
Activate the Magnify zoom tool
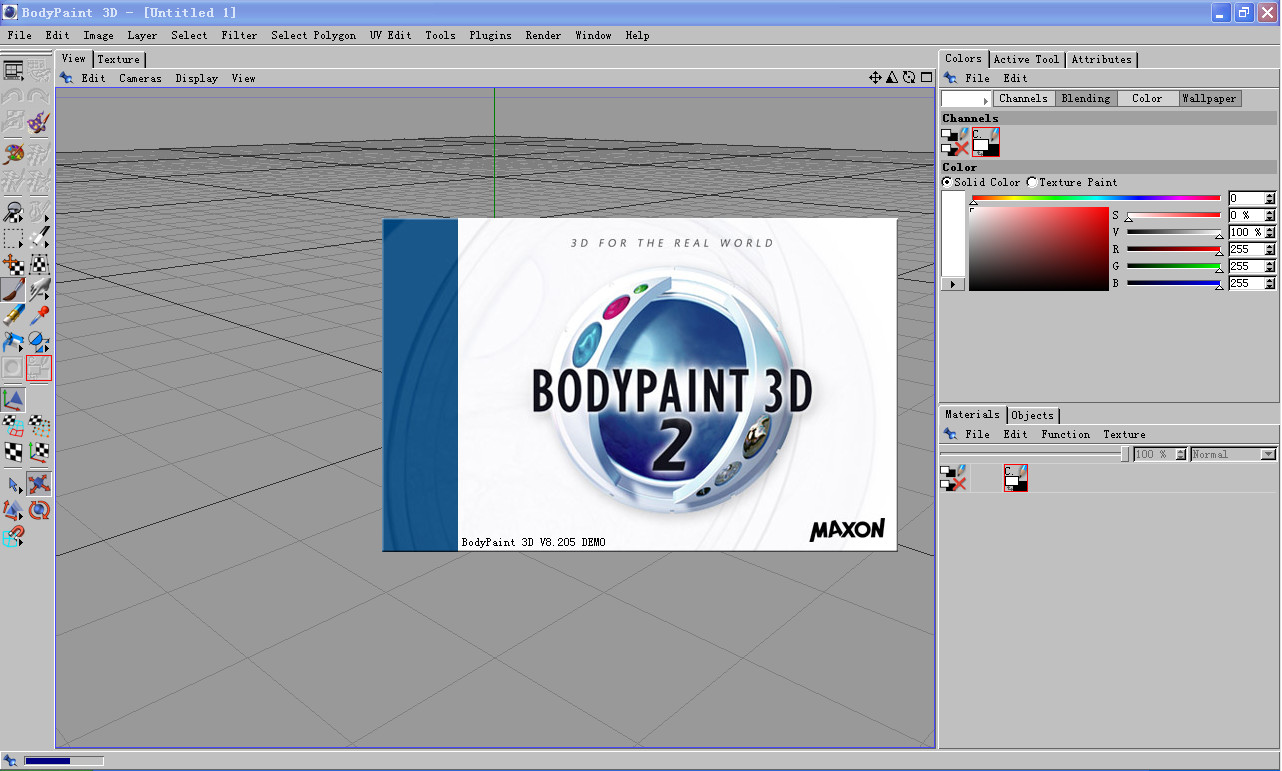tap(13, 212)
